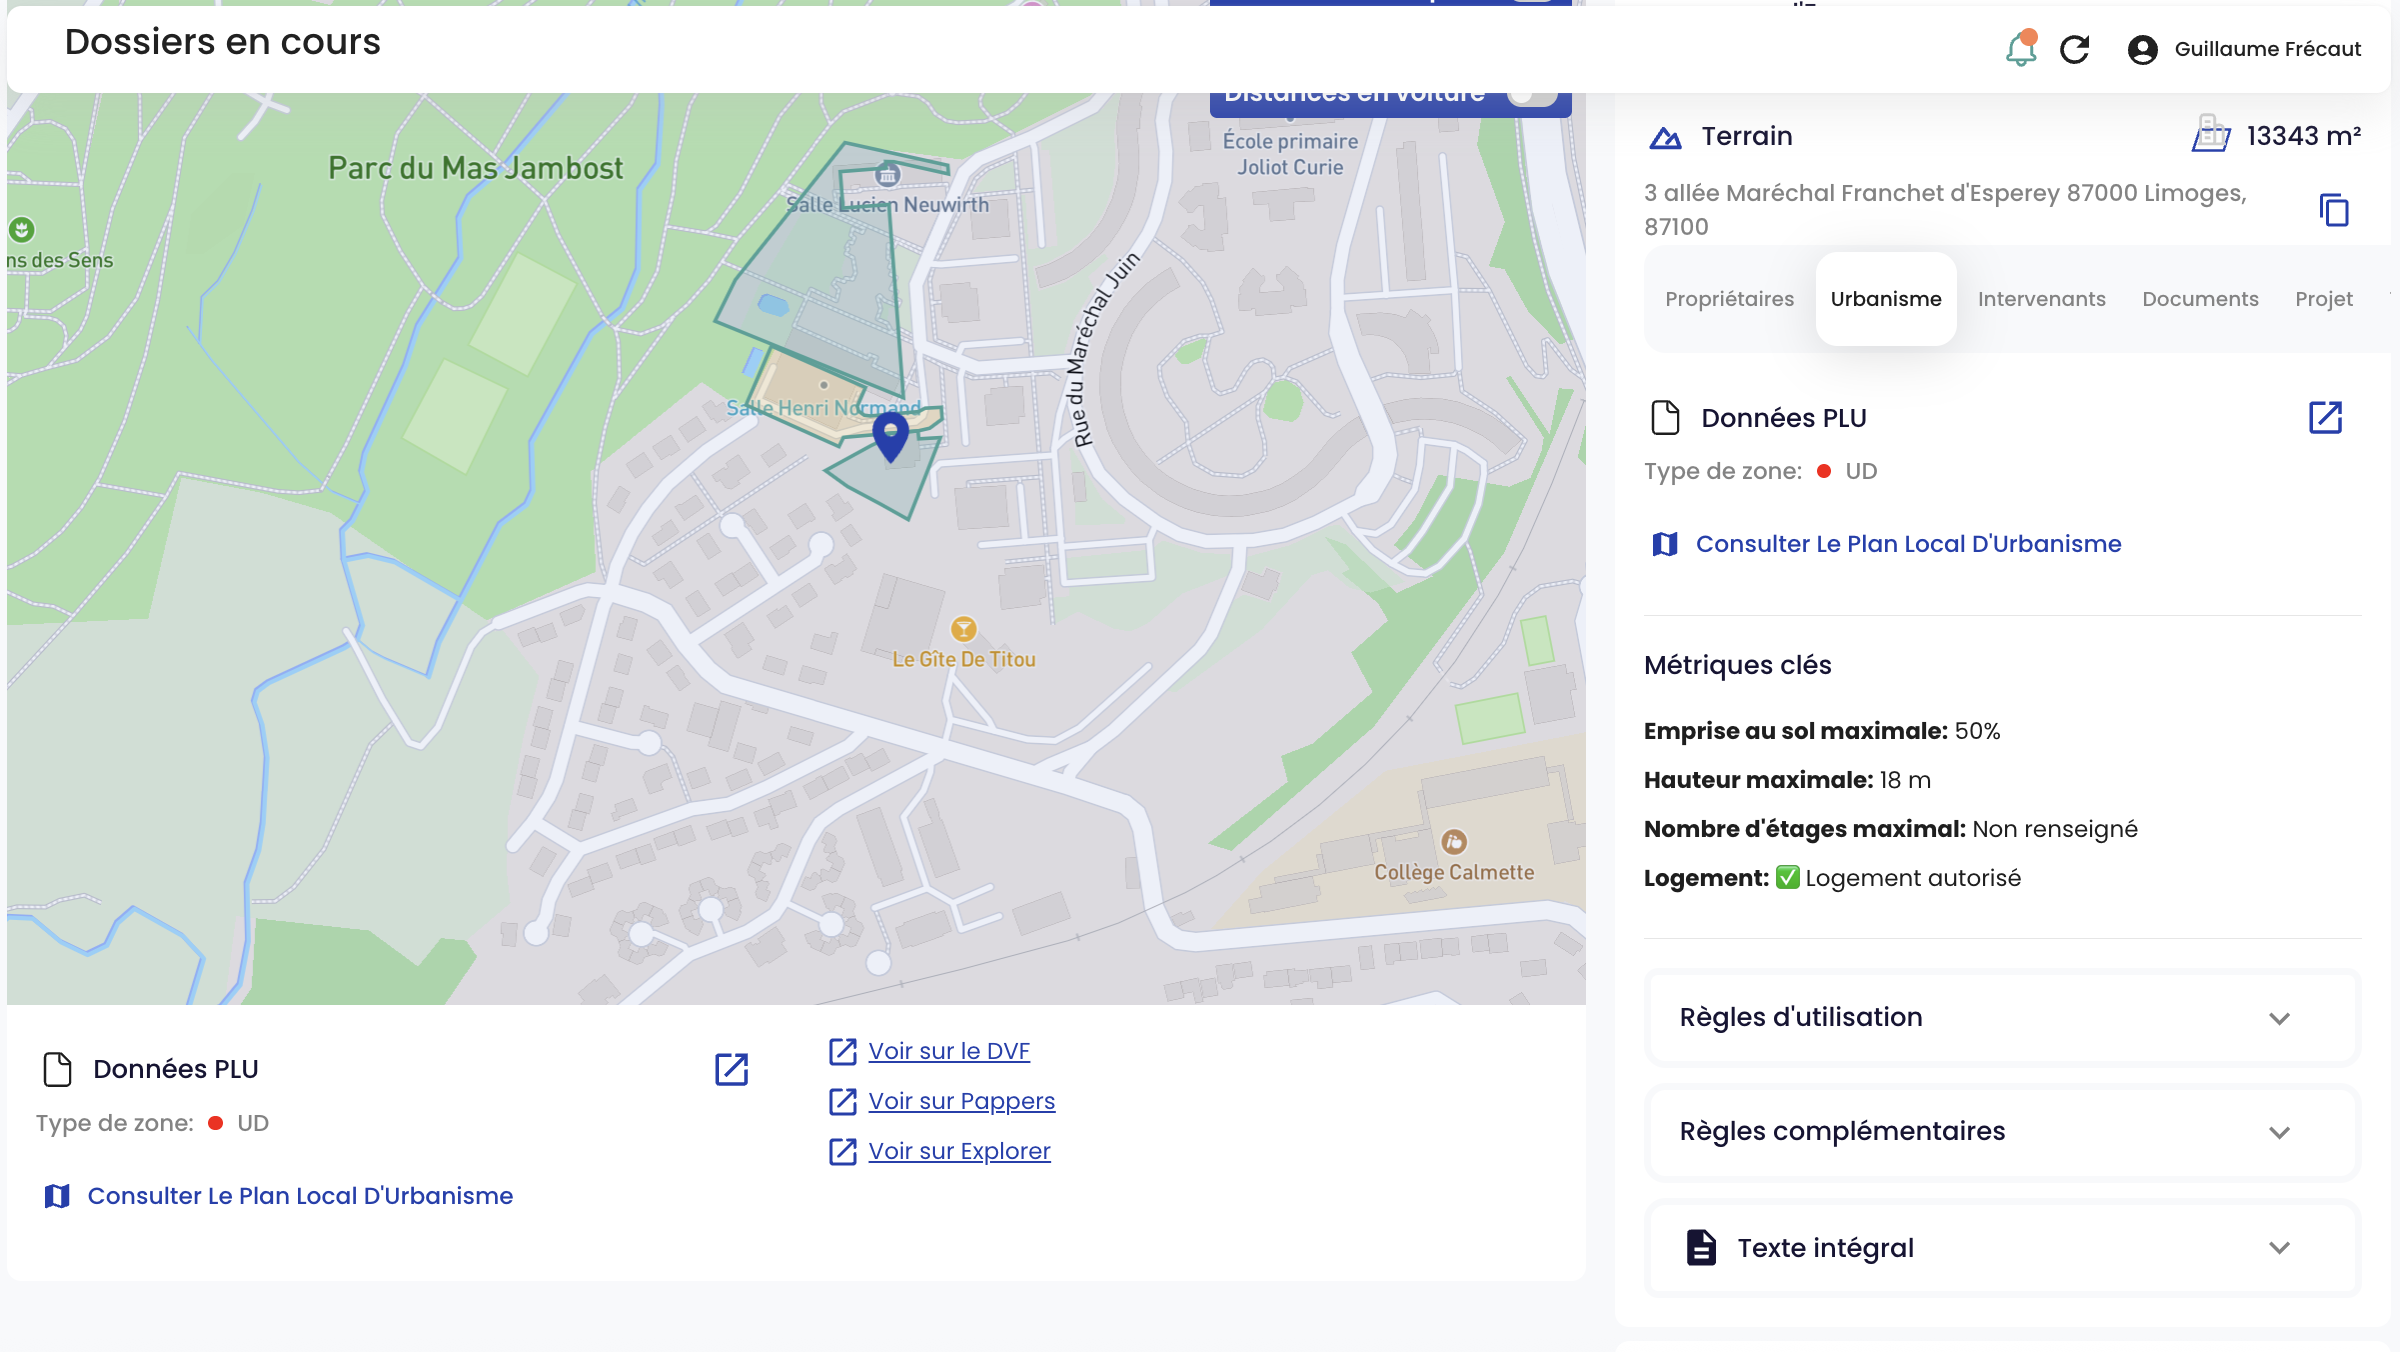
Task: Click Le Gîte De Titou map marker
Action: 963,629
